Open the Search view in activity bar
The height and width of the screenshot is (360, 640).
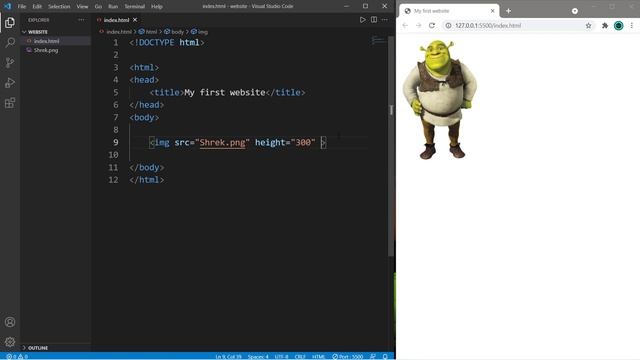click(x=10, y=42)
